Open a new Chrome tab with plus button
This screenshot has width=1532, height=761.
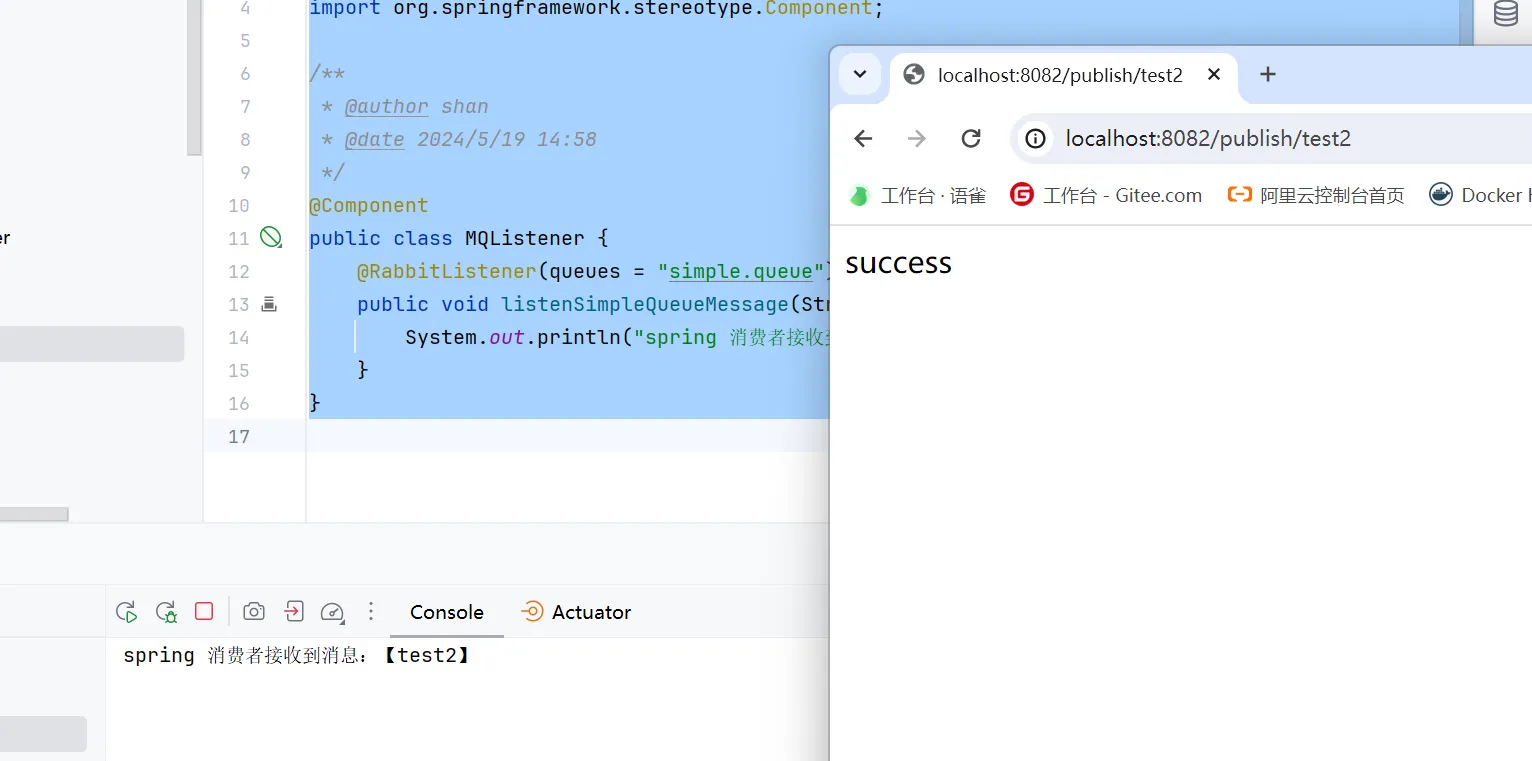tap(1267, 74)
